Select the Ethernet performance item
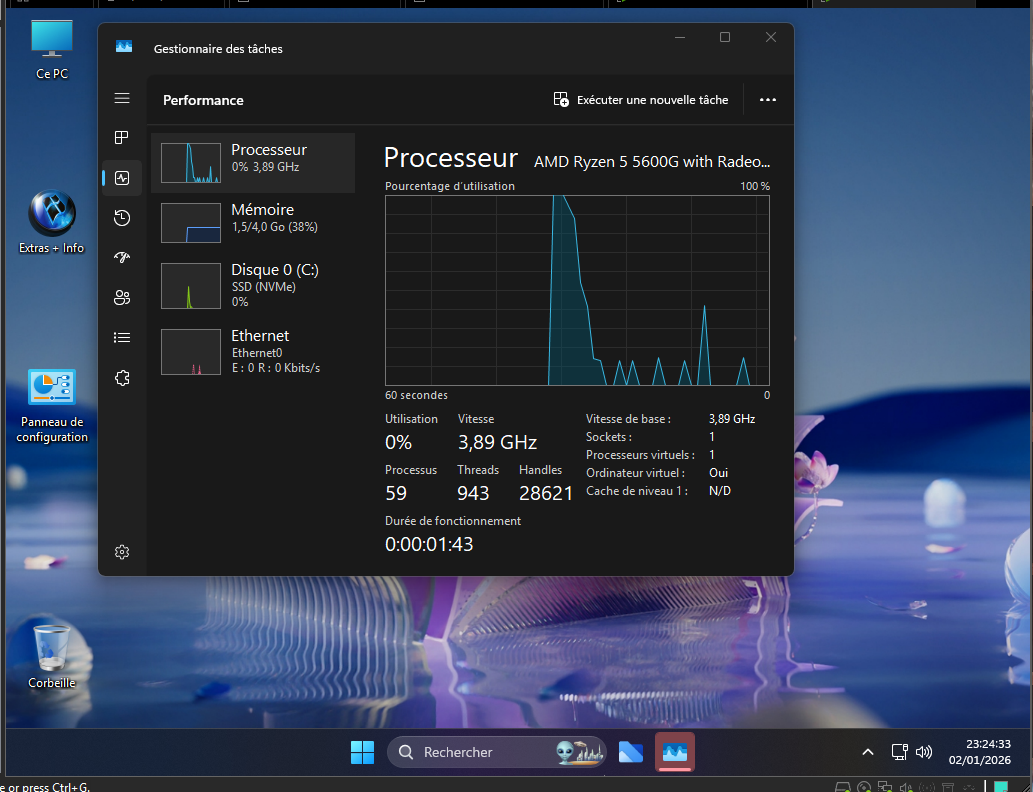The height and width of the screenshot is (792, 1033). (x=253, y=351)
